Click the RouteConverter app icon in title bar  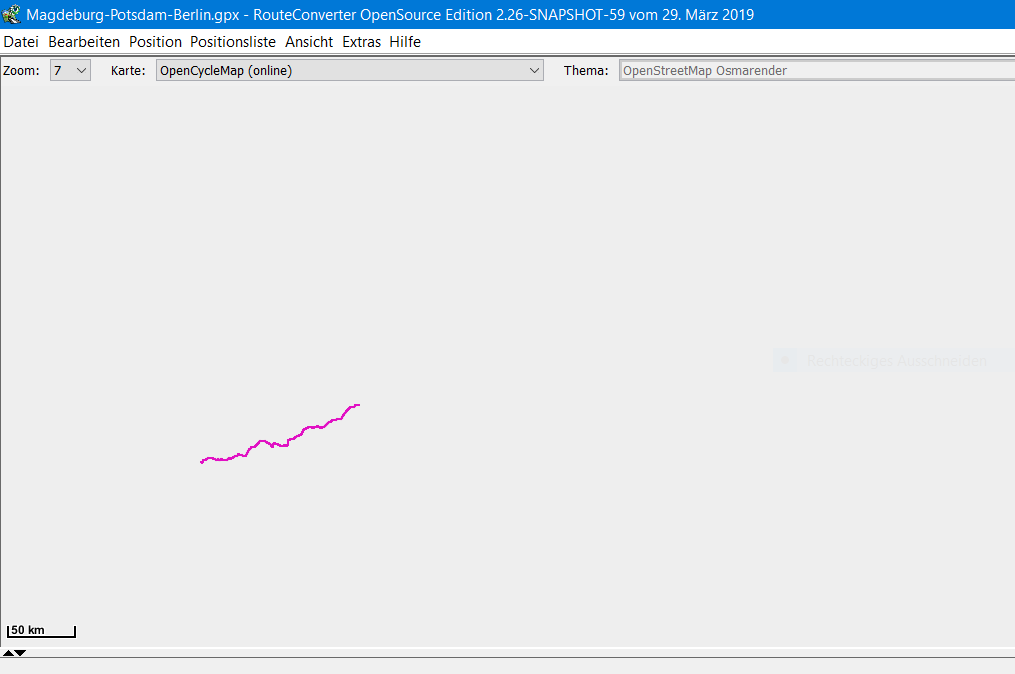pos(12,15)
